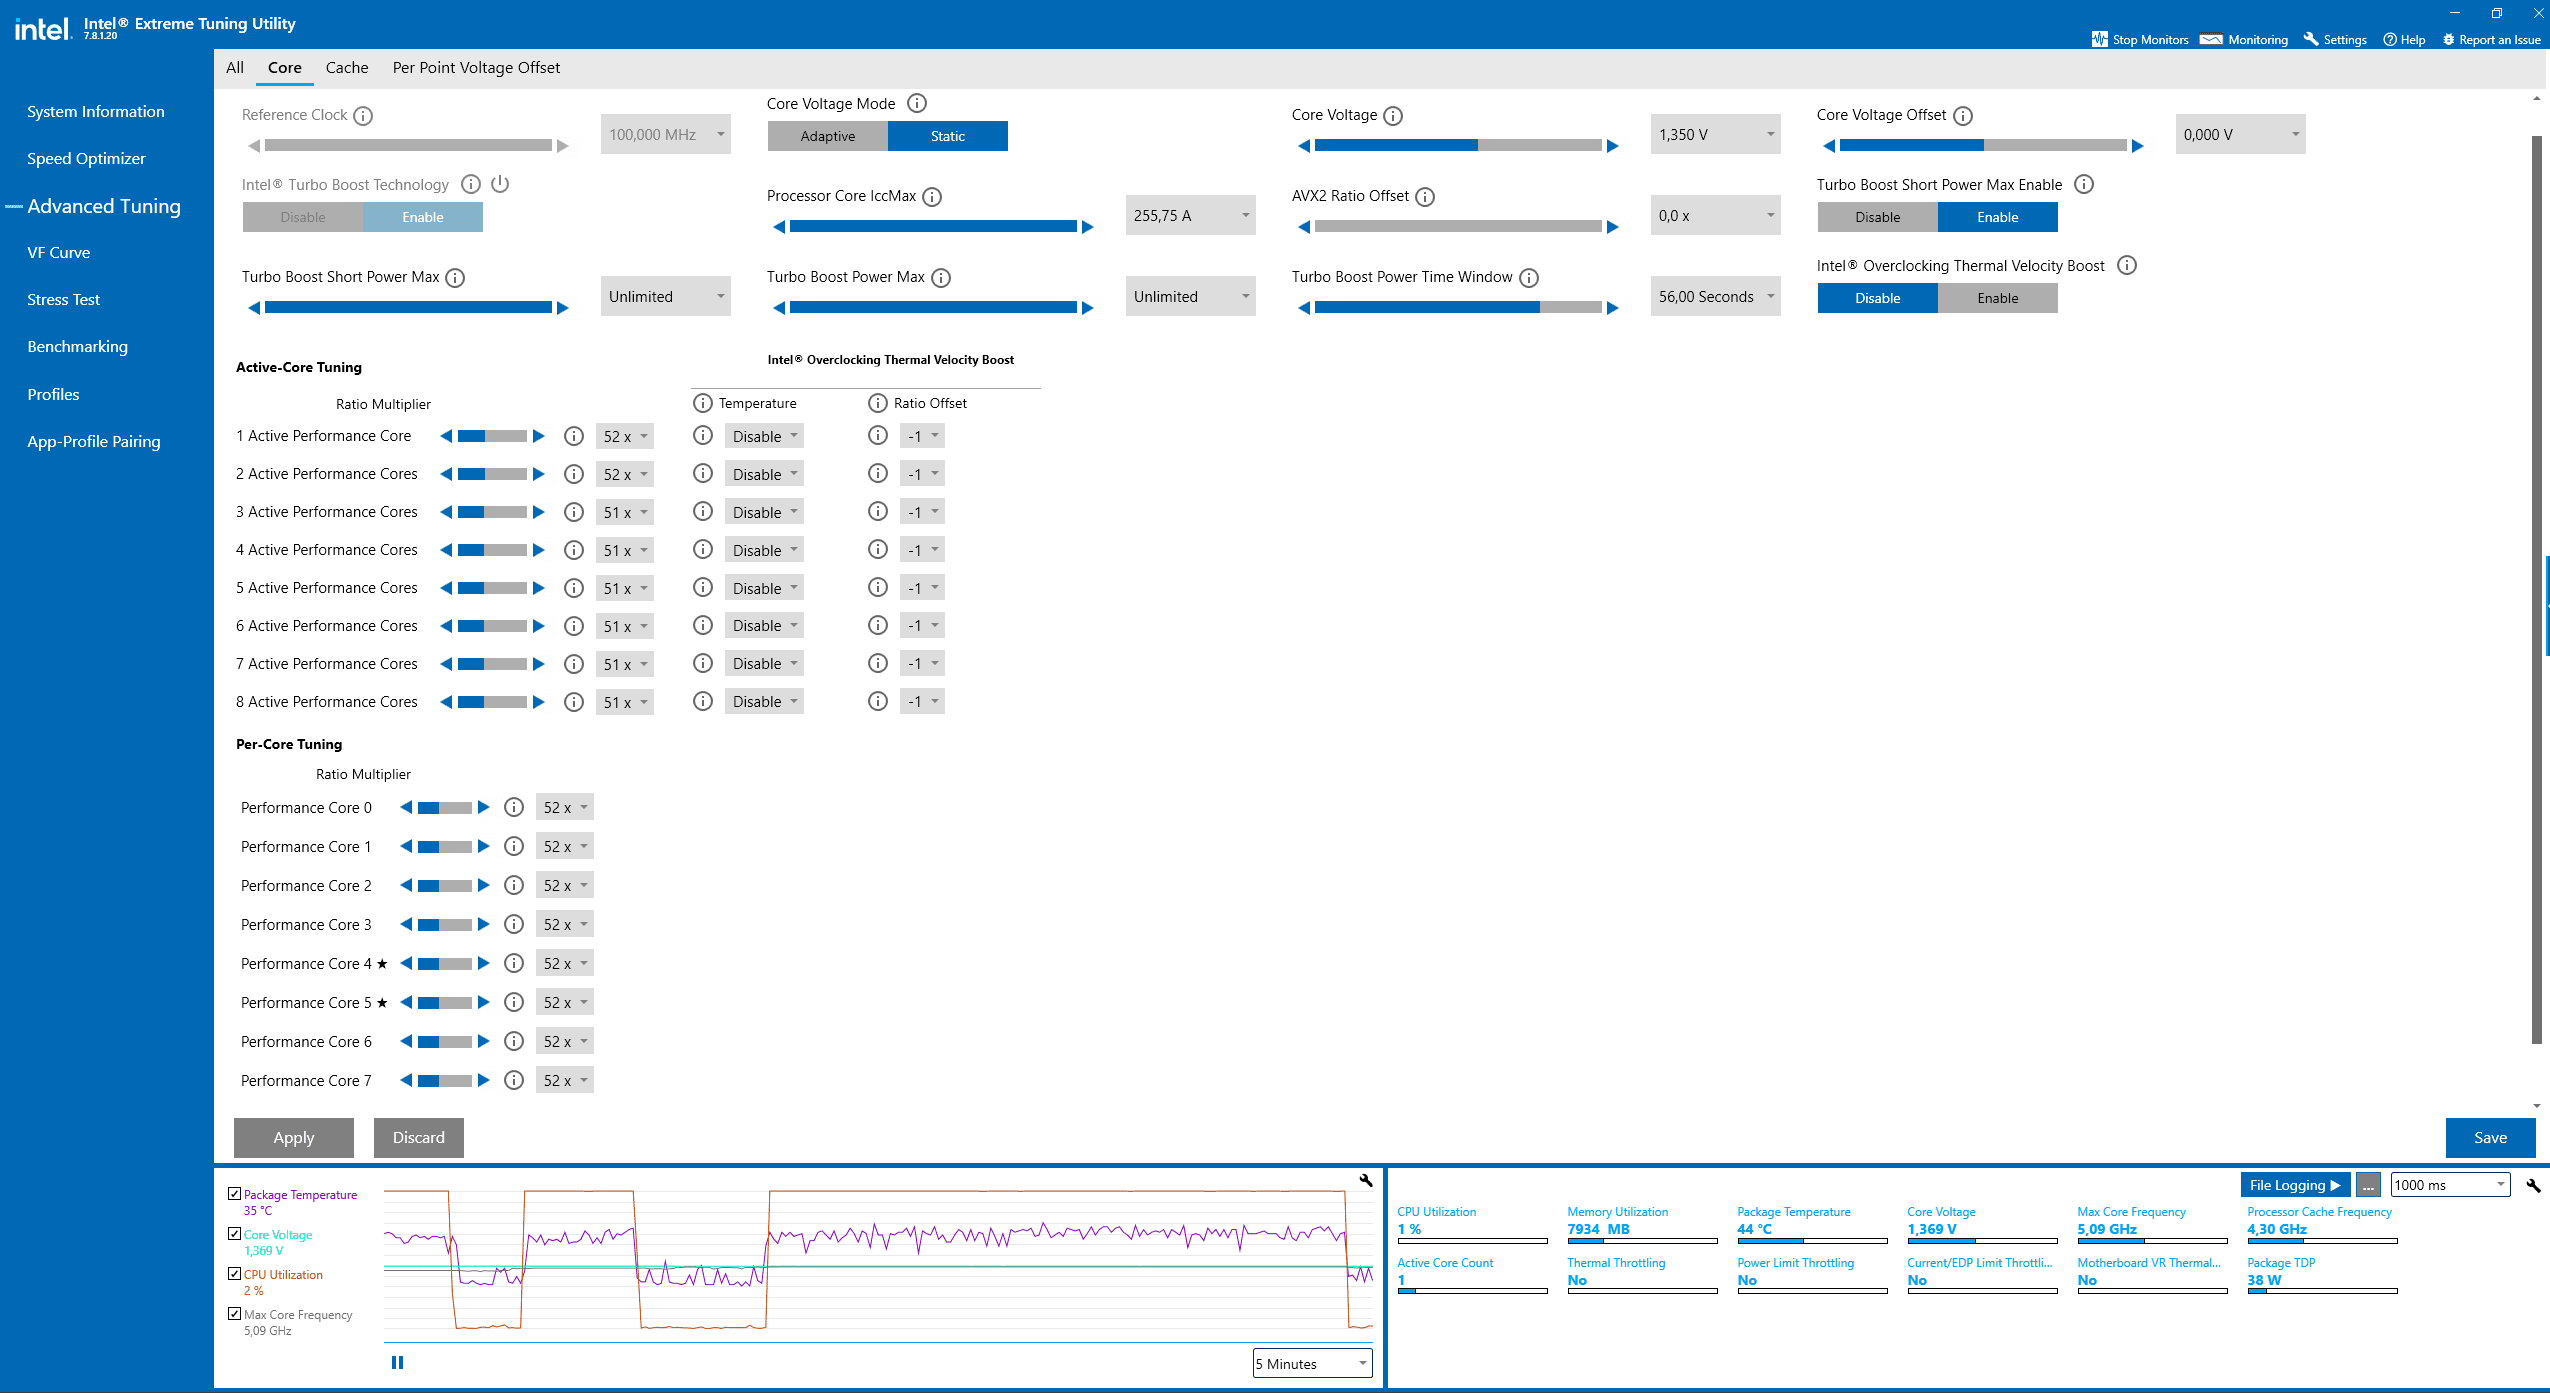Click File Logging button
The image size is (2550, 1393).
pos(2295,1185)
